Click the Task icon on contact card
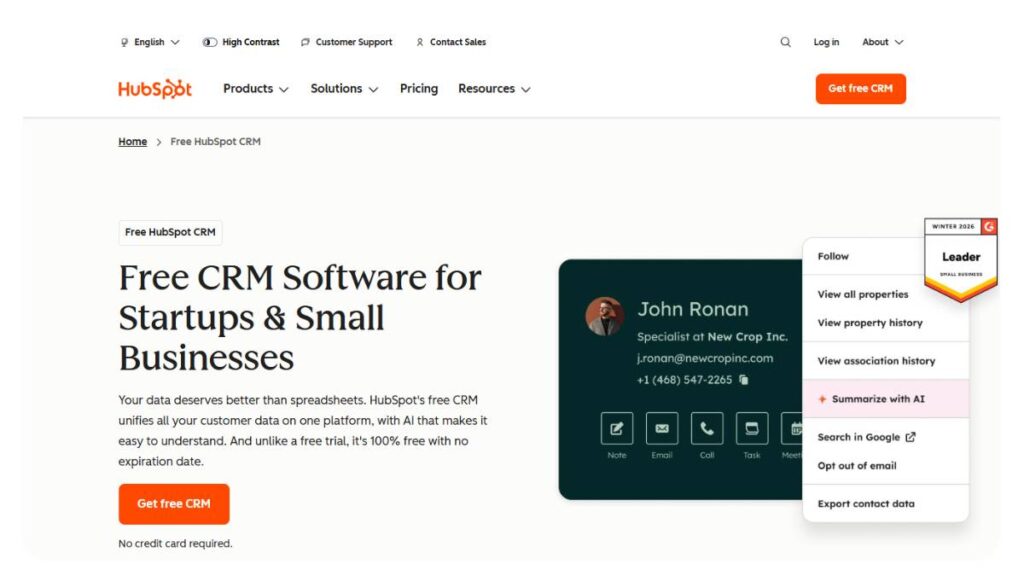 pos(752,428)
